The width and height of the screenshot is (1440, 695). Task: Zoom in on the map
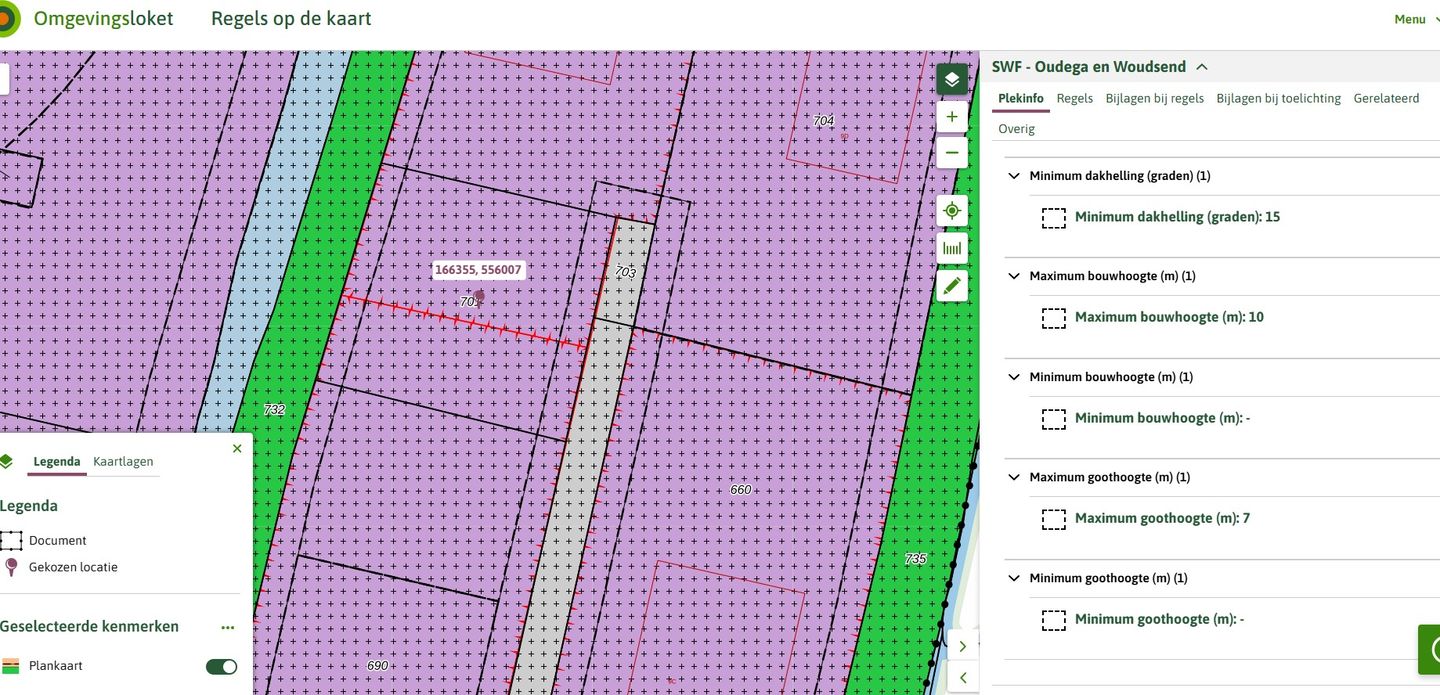(951, 117)
